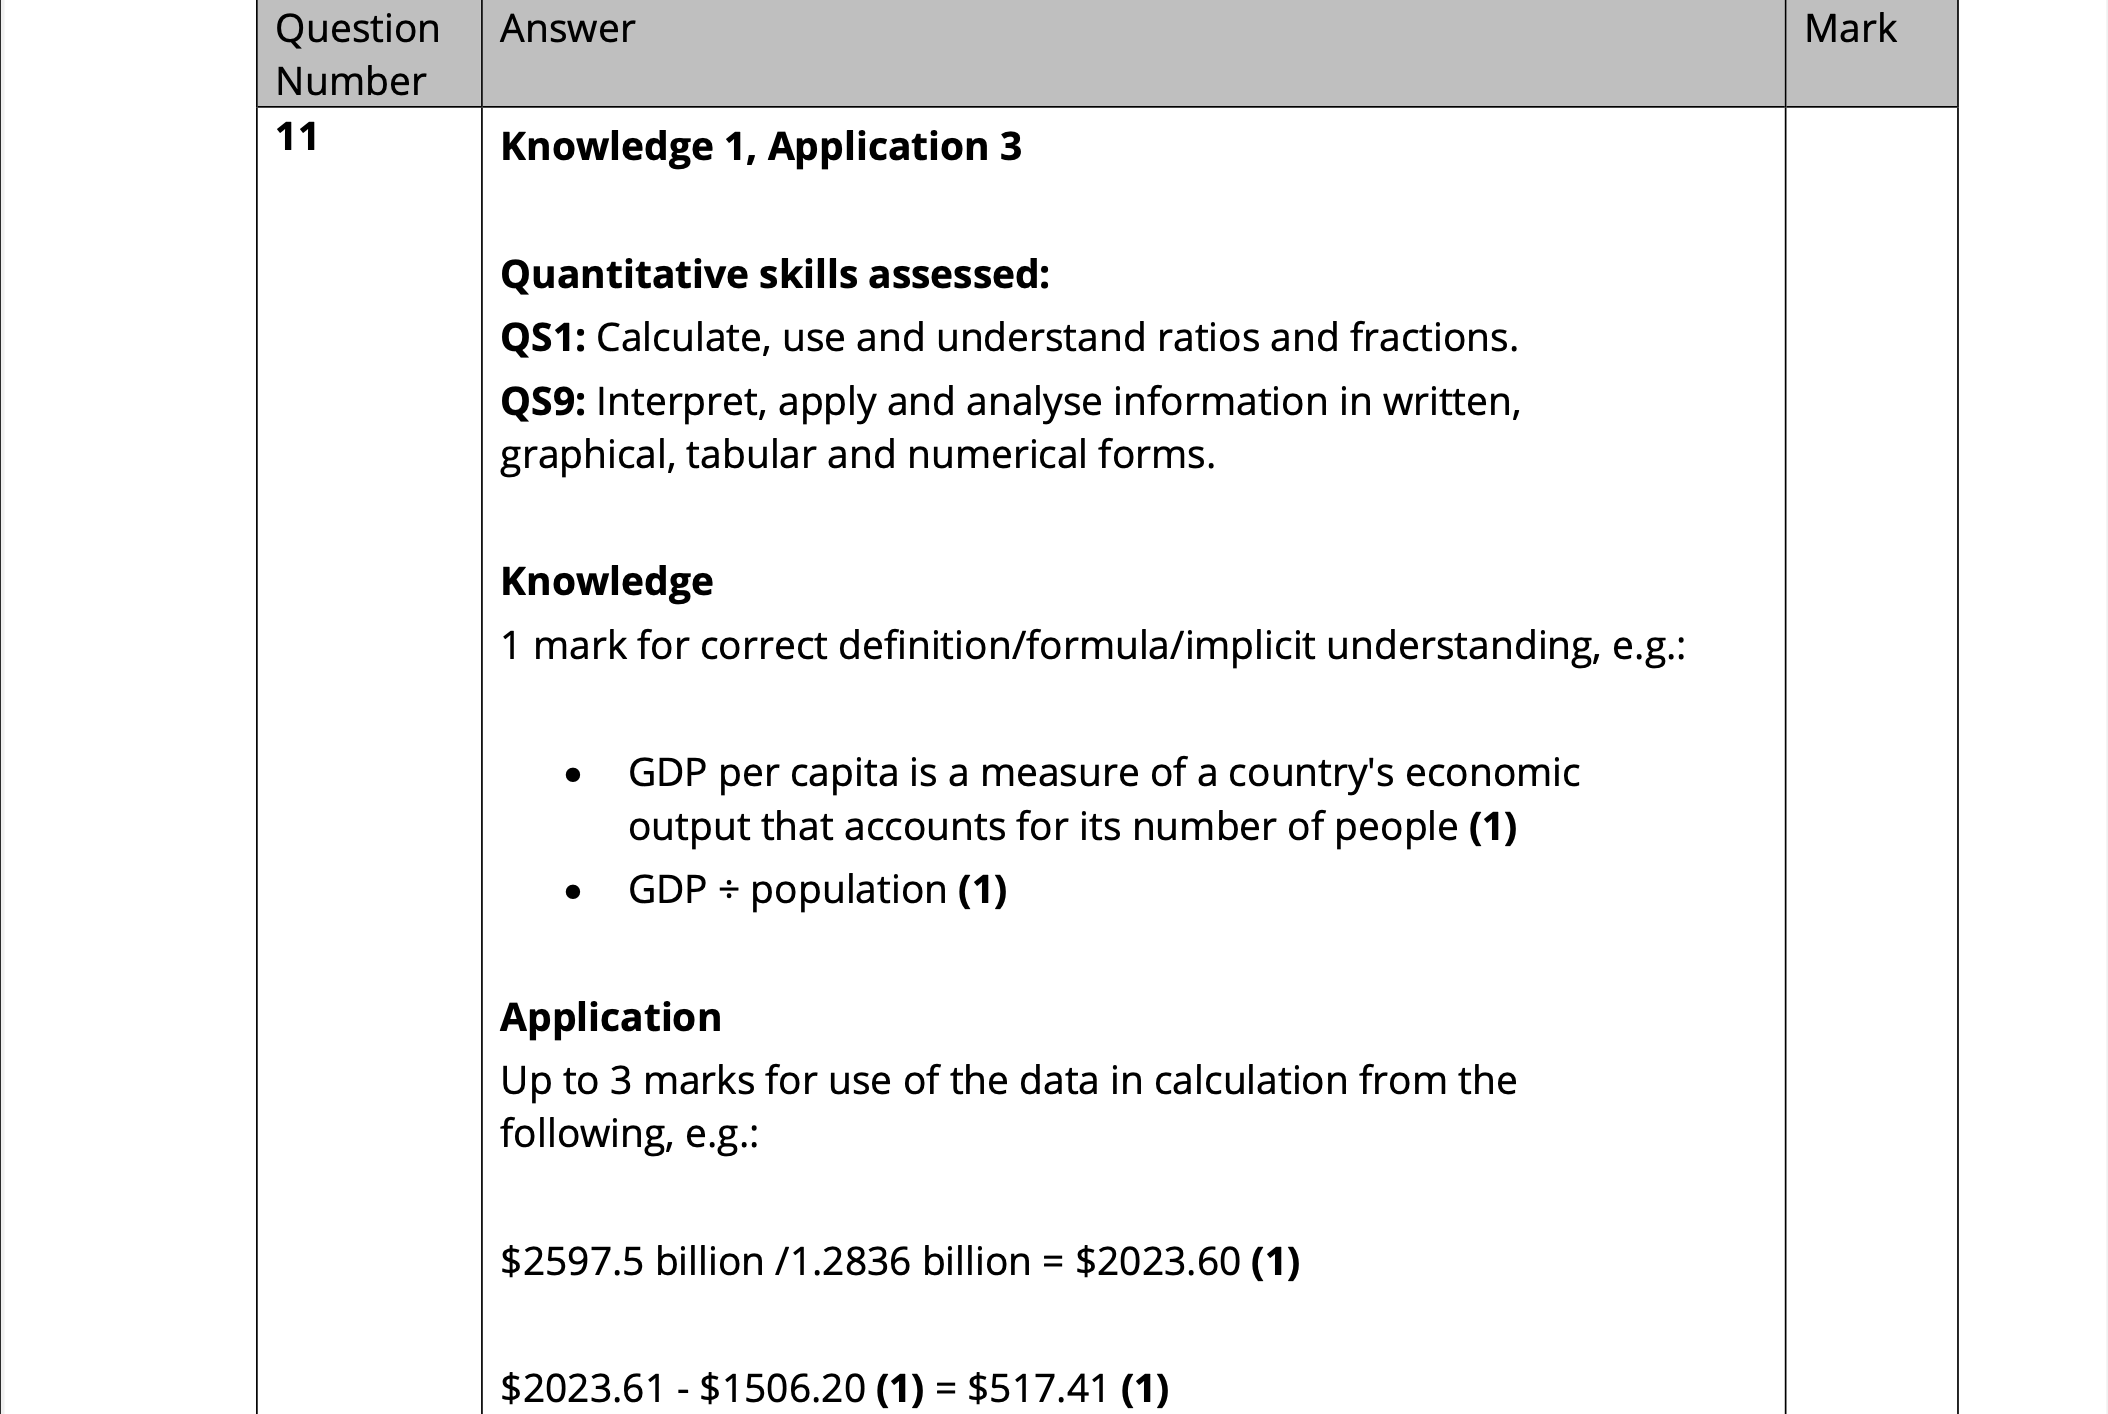The height and width of the screenshot is (1414, 2108).
Task: Click the "Question Number" column header
Action: click(x=357, y=54)
